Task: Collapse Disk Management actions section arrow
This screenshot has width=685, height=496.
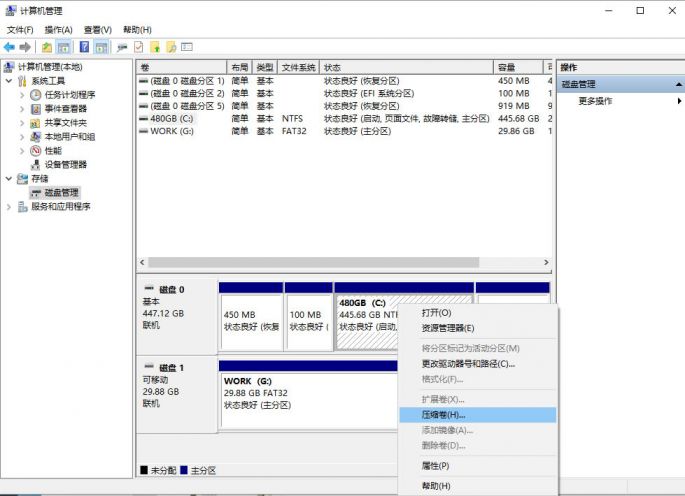Action: (678, 84)
